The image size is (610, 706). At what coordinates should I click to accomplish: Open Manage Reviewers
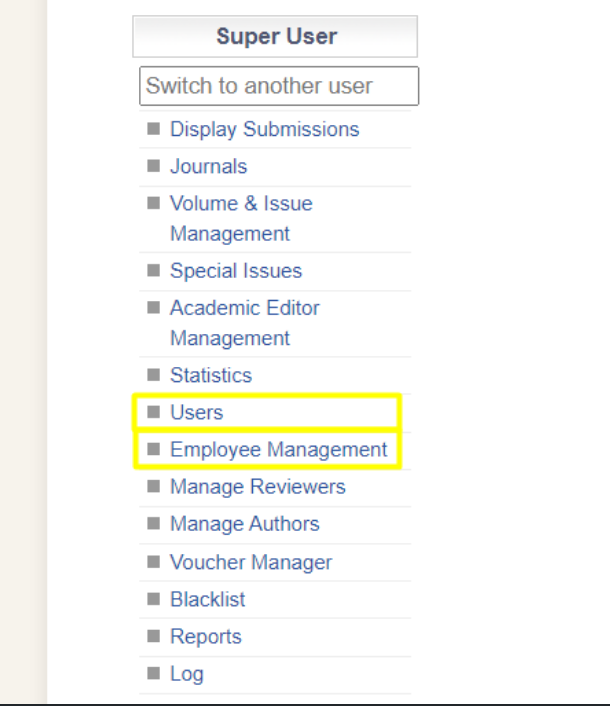point(258,486)
